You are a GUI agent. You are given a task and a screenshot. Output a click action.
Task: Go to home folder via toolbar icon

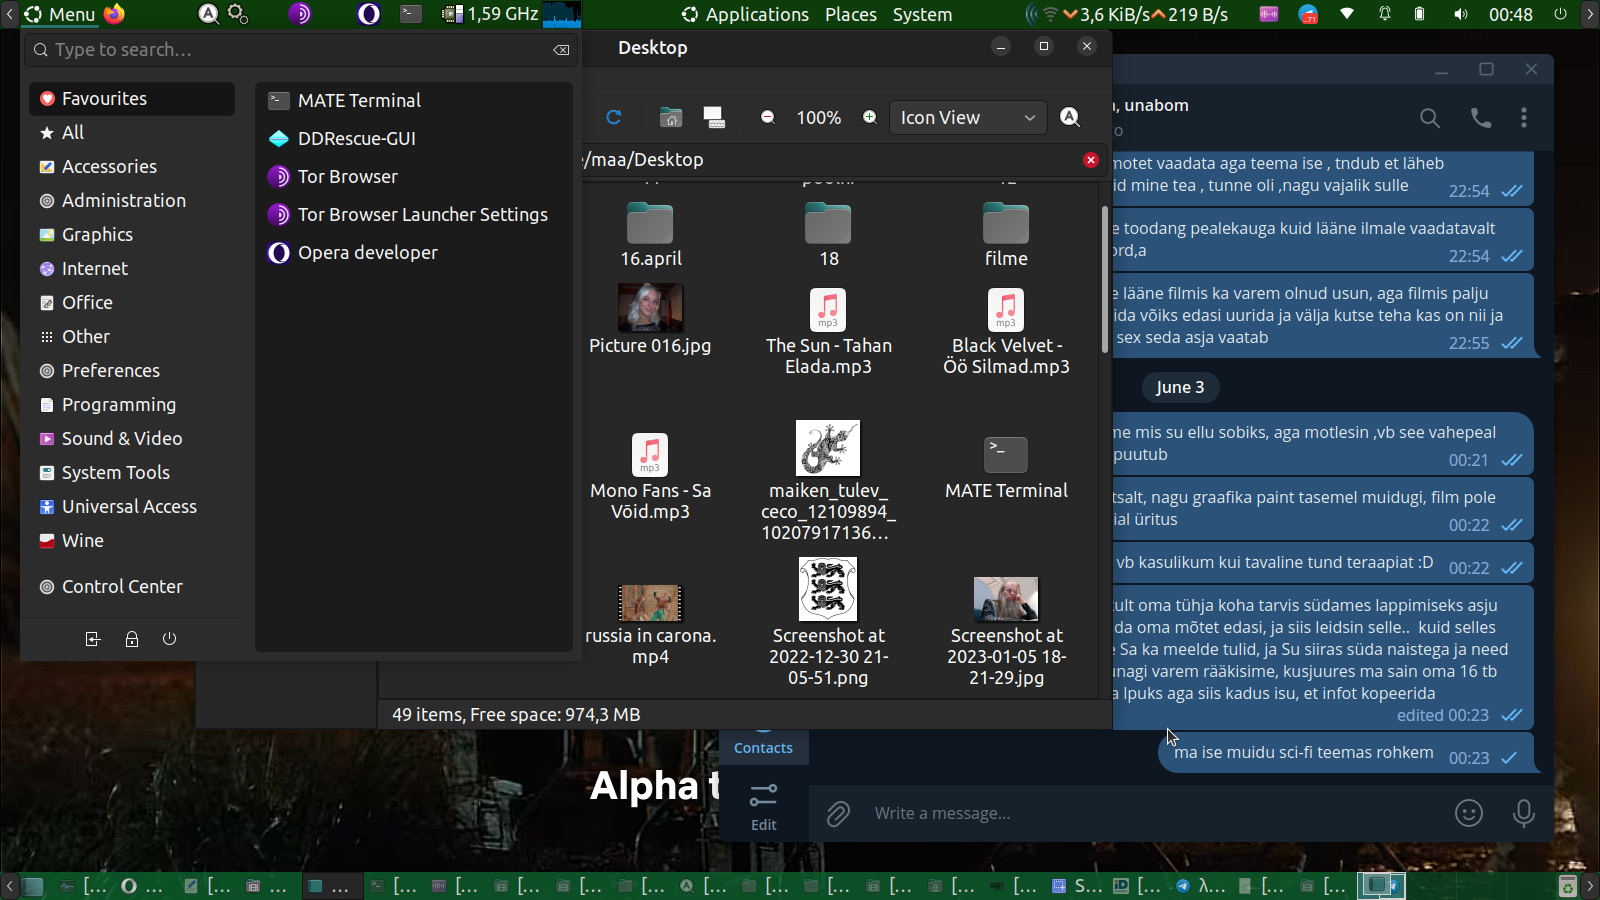pos(670,117)
